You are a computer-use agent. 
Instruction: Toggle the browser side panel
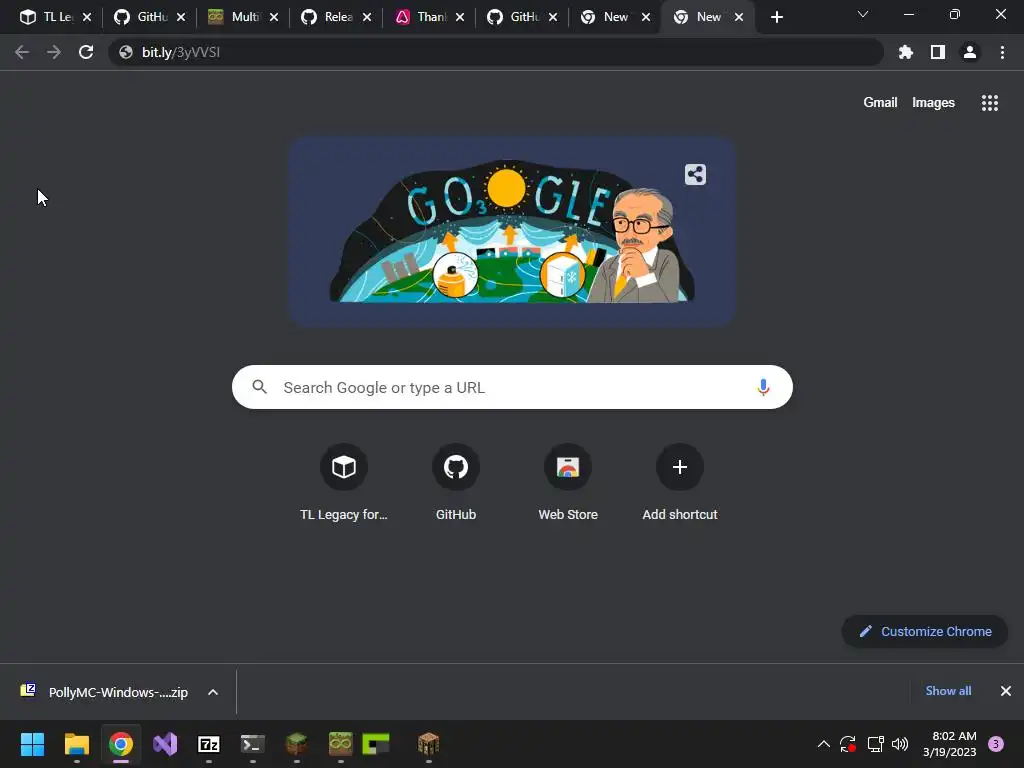938,52
